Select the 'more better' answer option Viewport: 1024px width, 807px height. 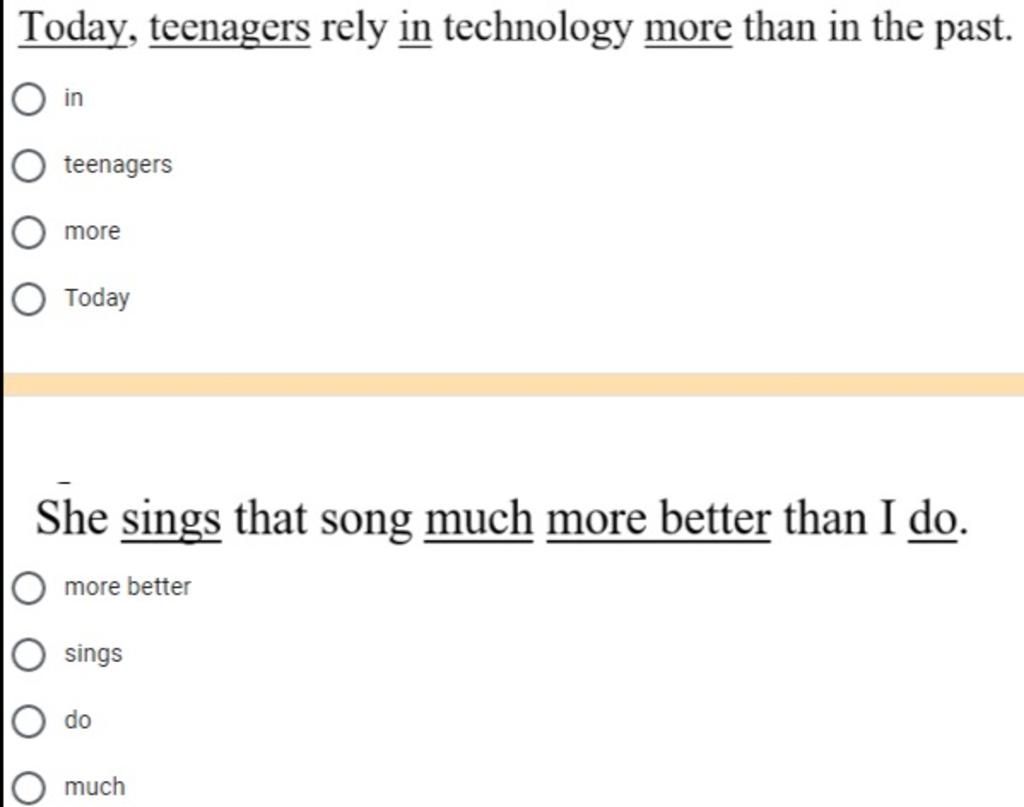[x=29, y=588]
